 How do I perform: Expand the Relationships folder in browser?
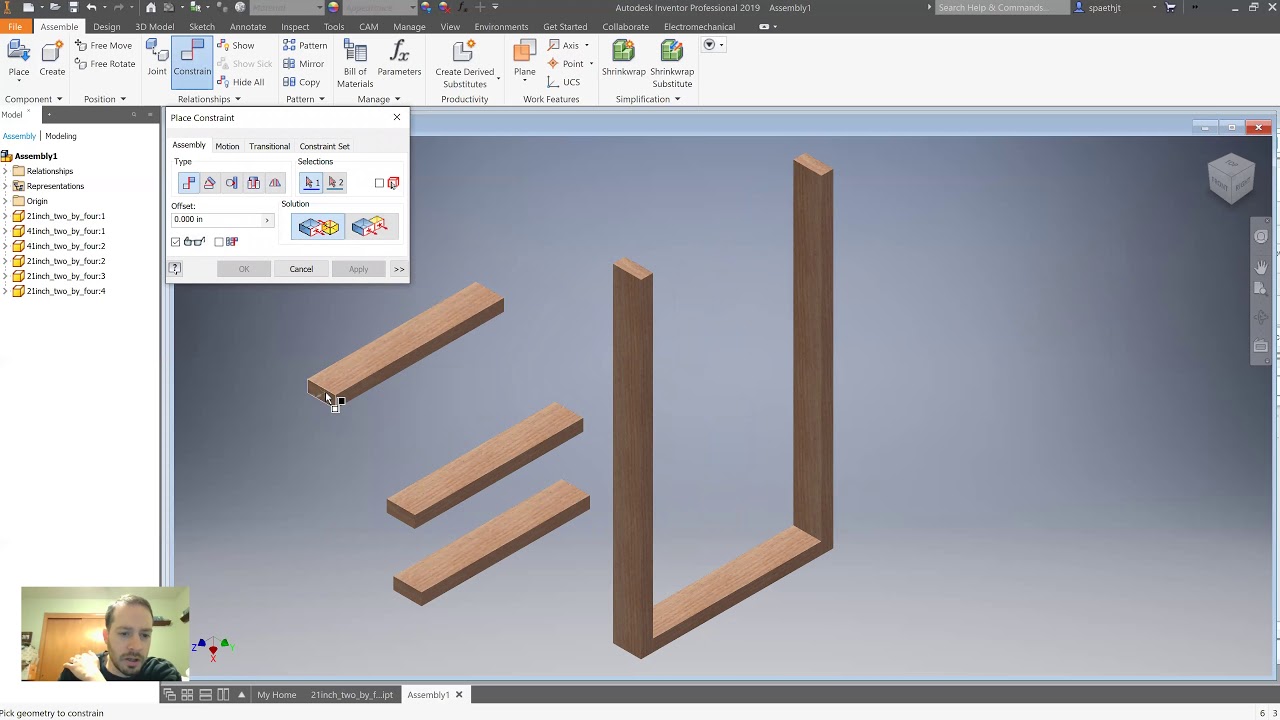click(x=5, y=171)
